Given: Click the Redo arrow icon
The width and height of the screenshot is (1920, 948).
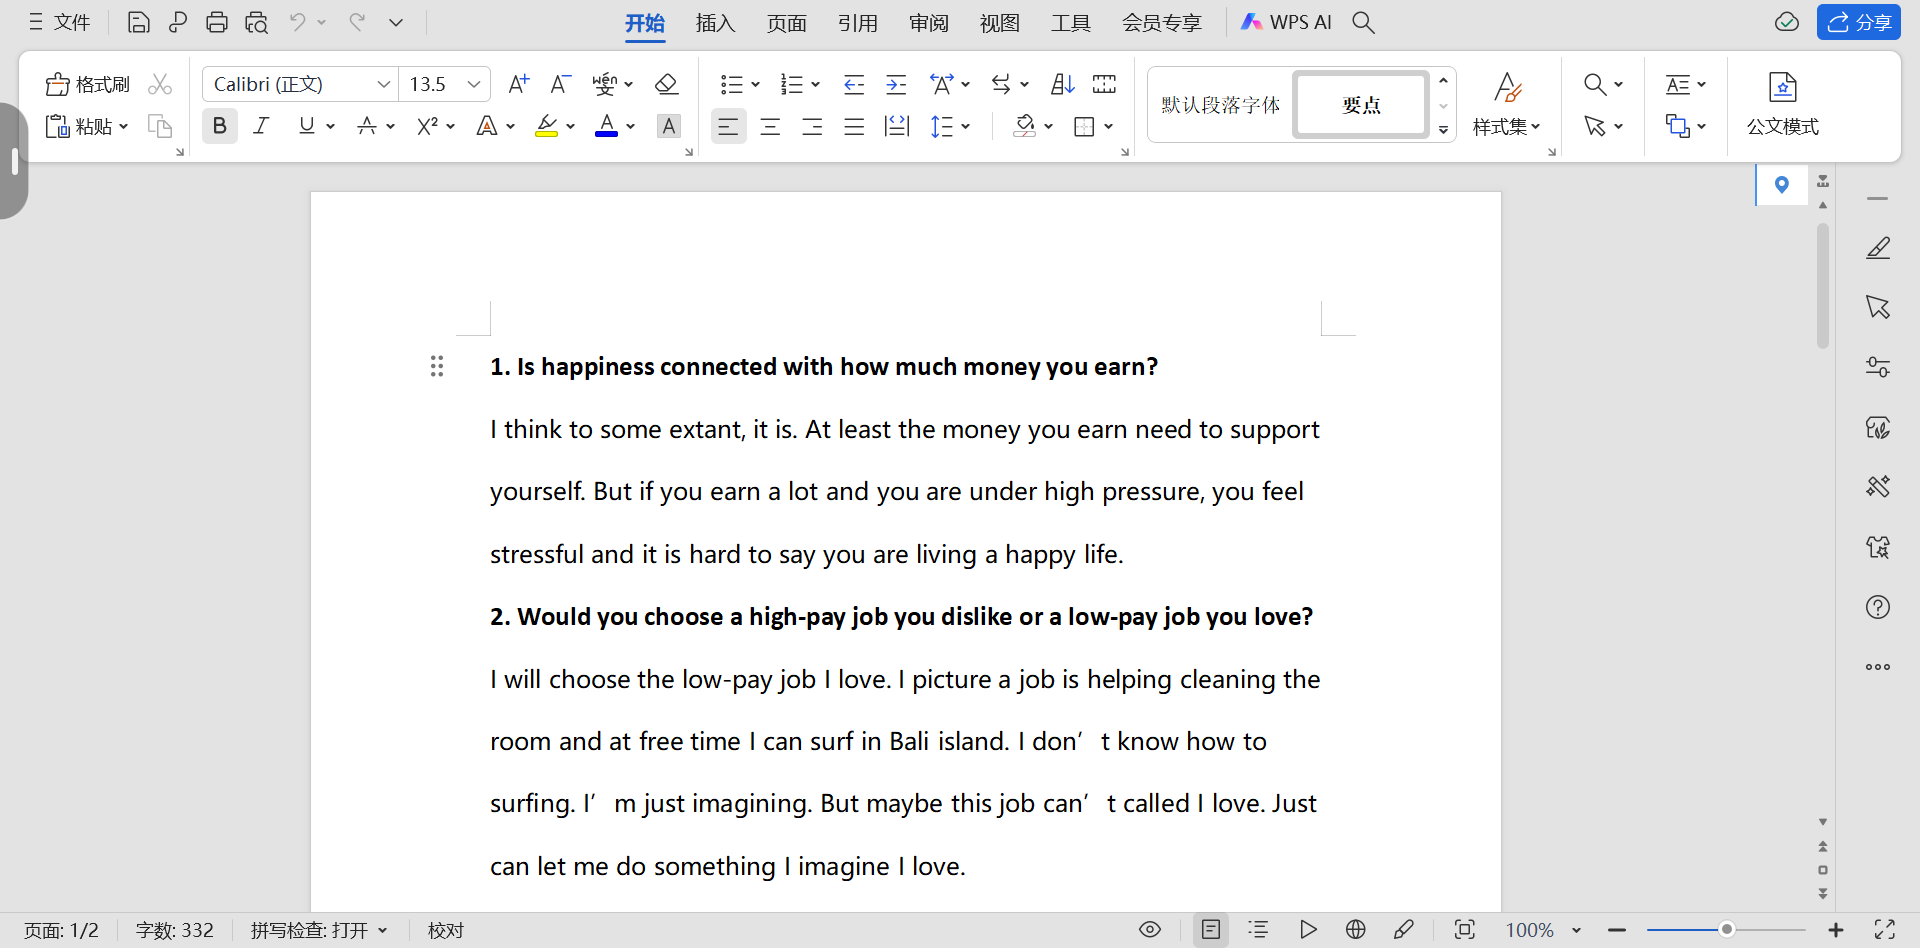Looking at the screenshot, I should pos(357,22).
